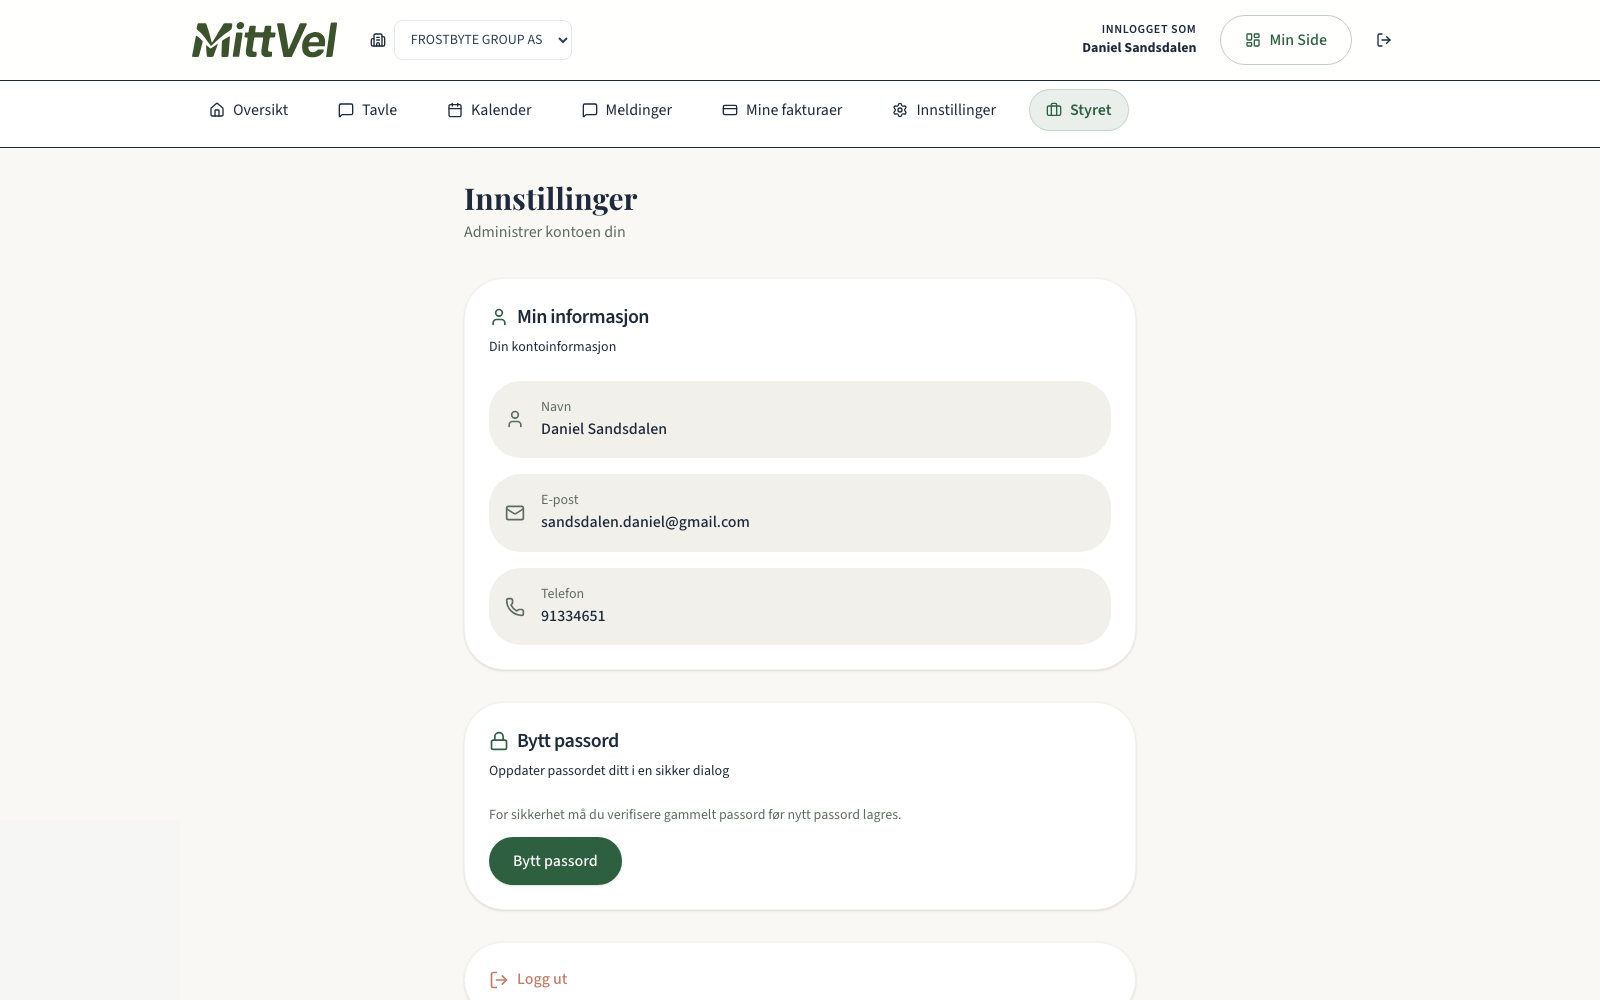Open the Oversikt tab
This screenshot has width=1600, height=1000.
(x=249, y=110)
